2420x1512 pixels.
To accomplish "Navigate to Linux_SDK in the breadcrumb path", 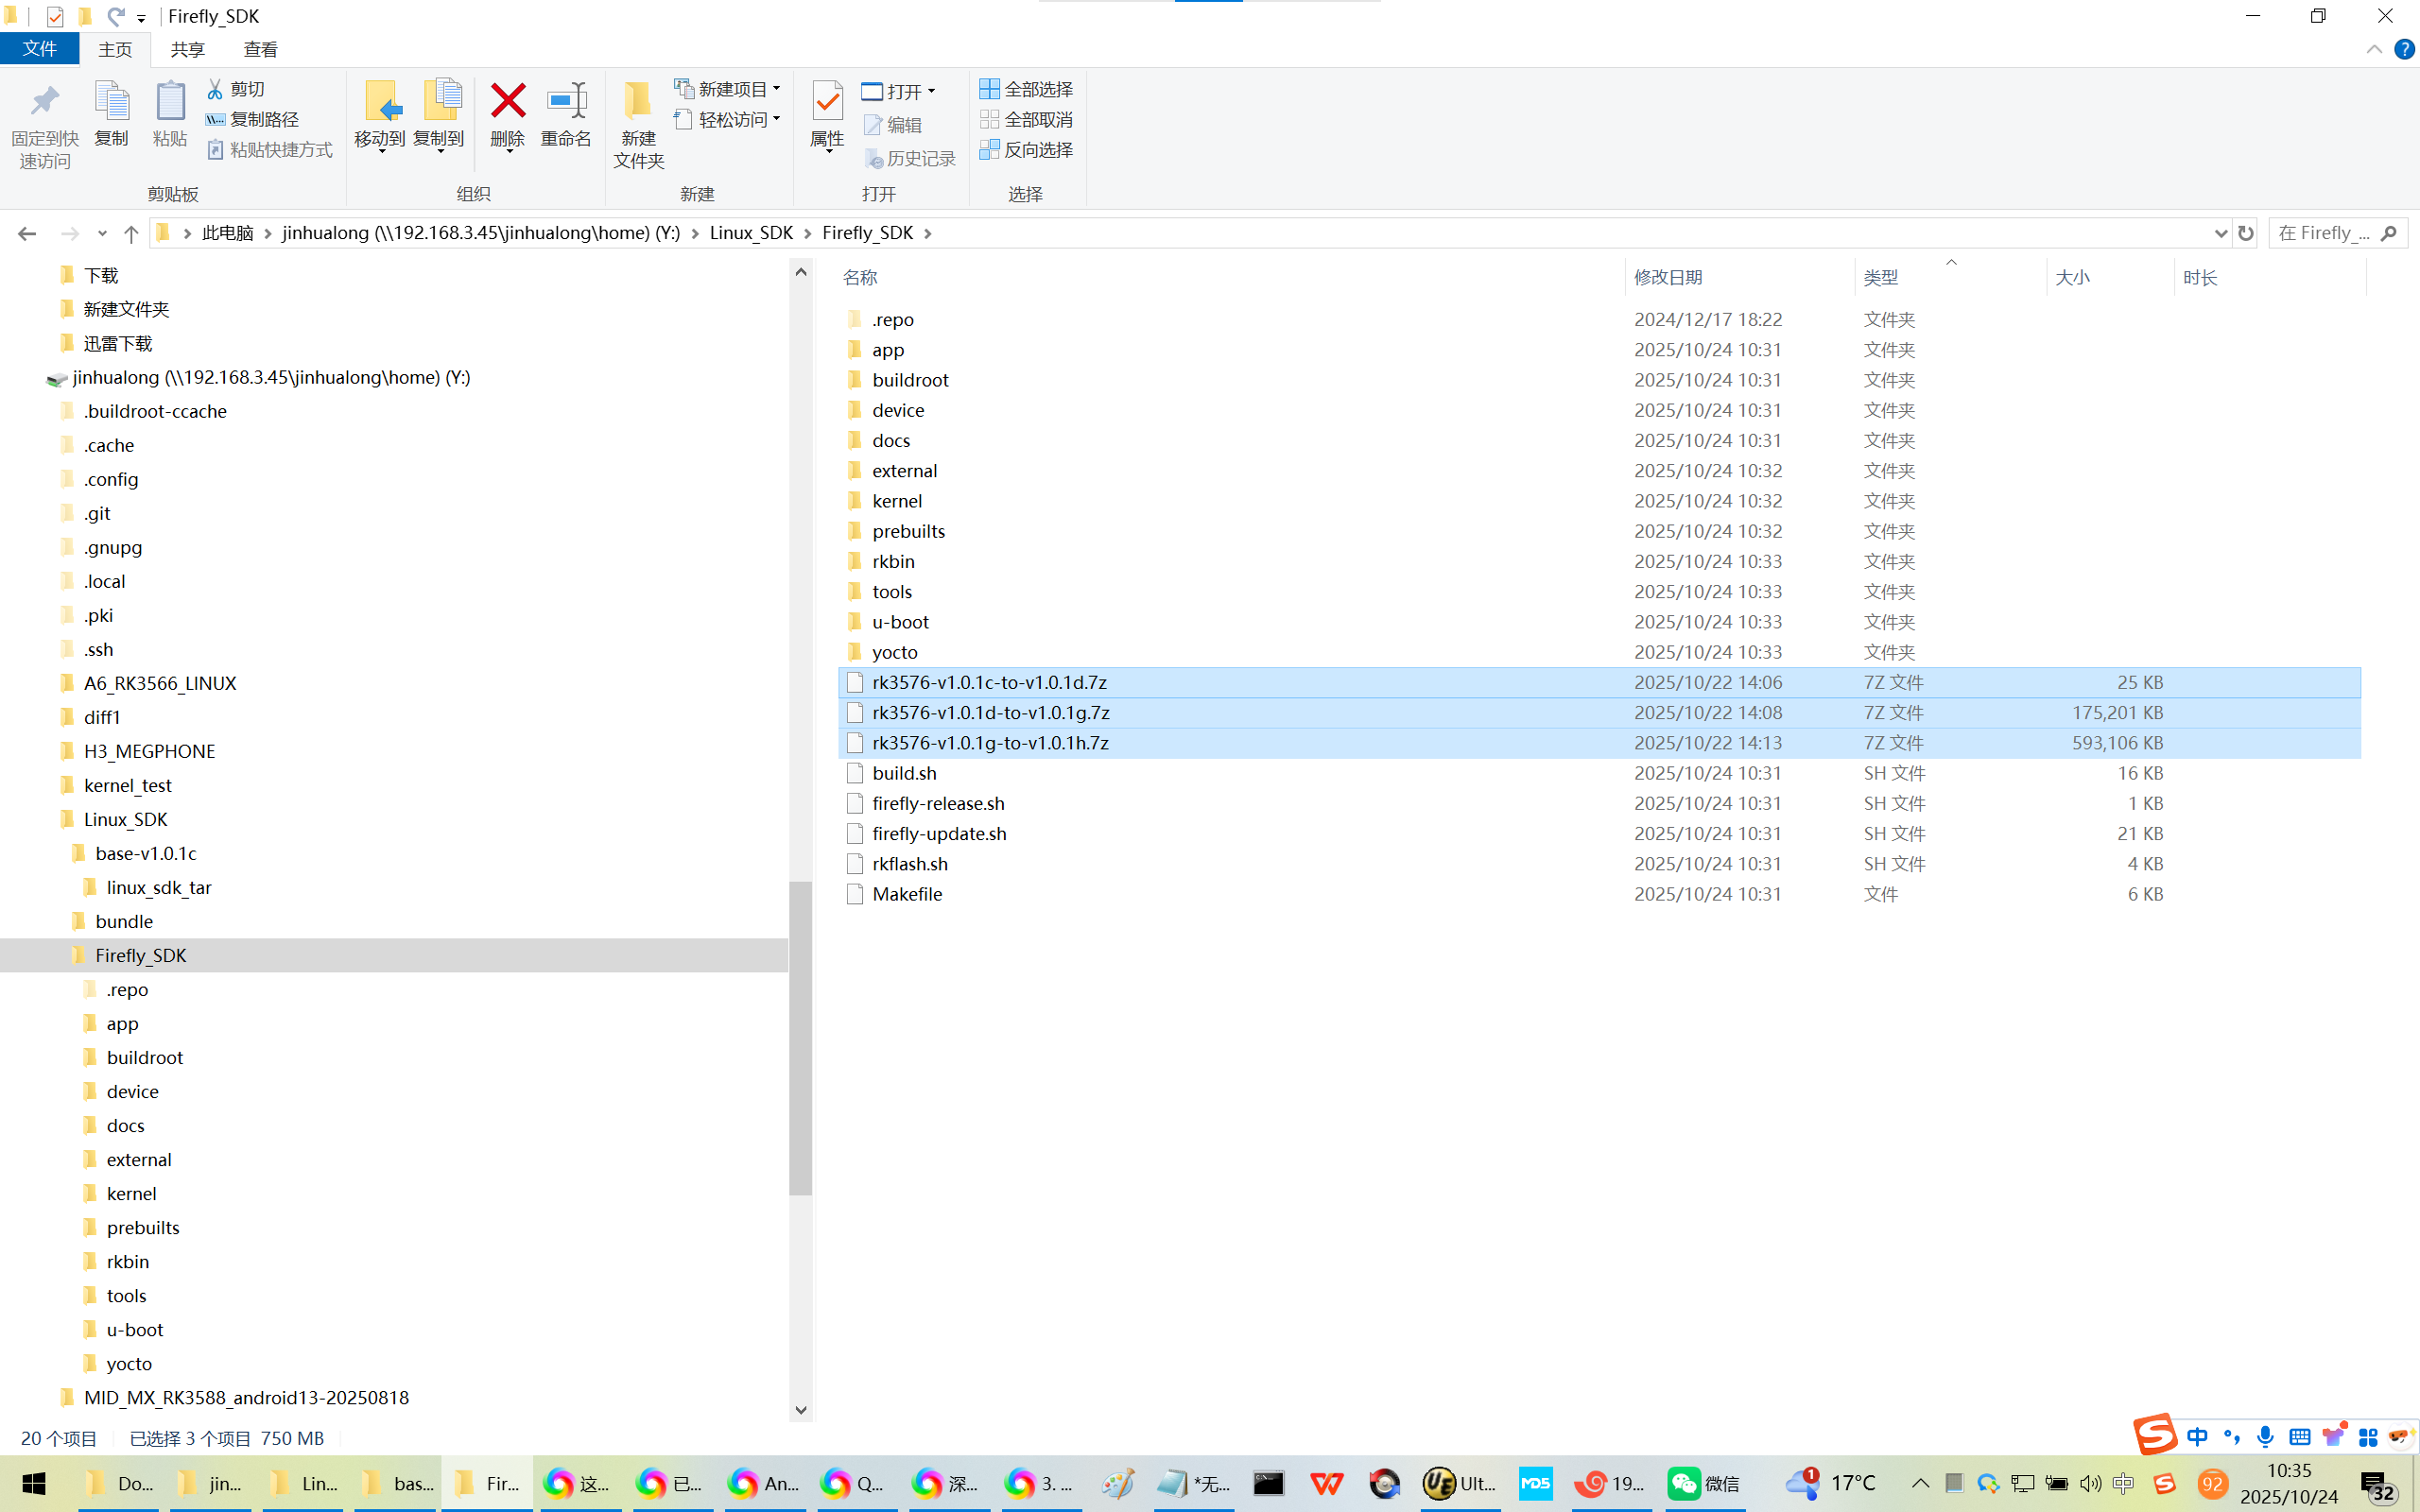I will point(750,233).
